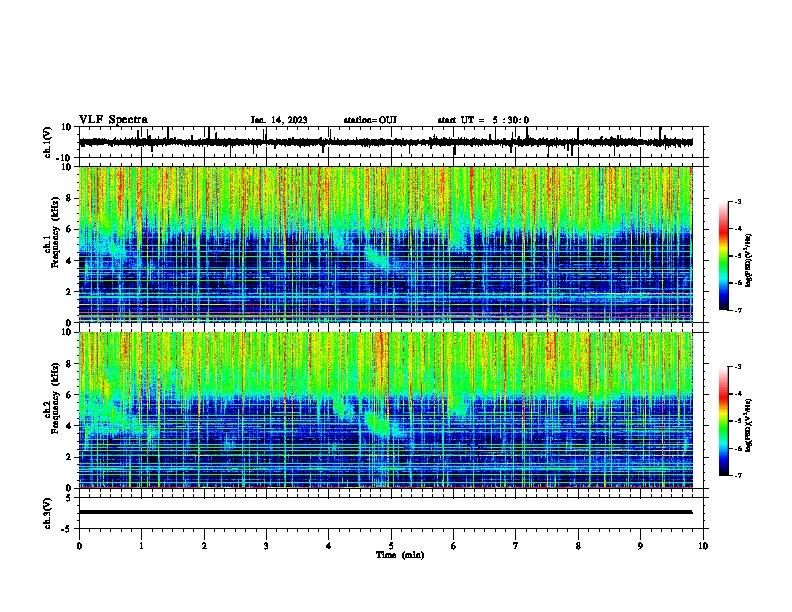
Task: Click the "-6" label on ch.2 color bar
Action: pos(737,448)
